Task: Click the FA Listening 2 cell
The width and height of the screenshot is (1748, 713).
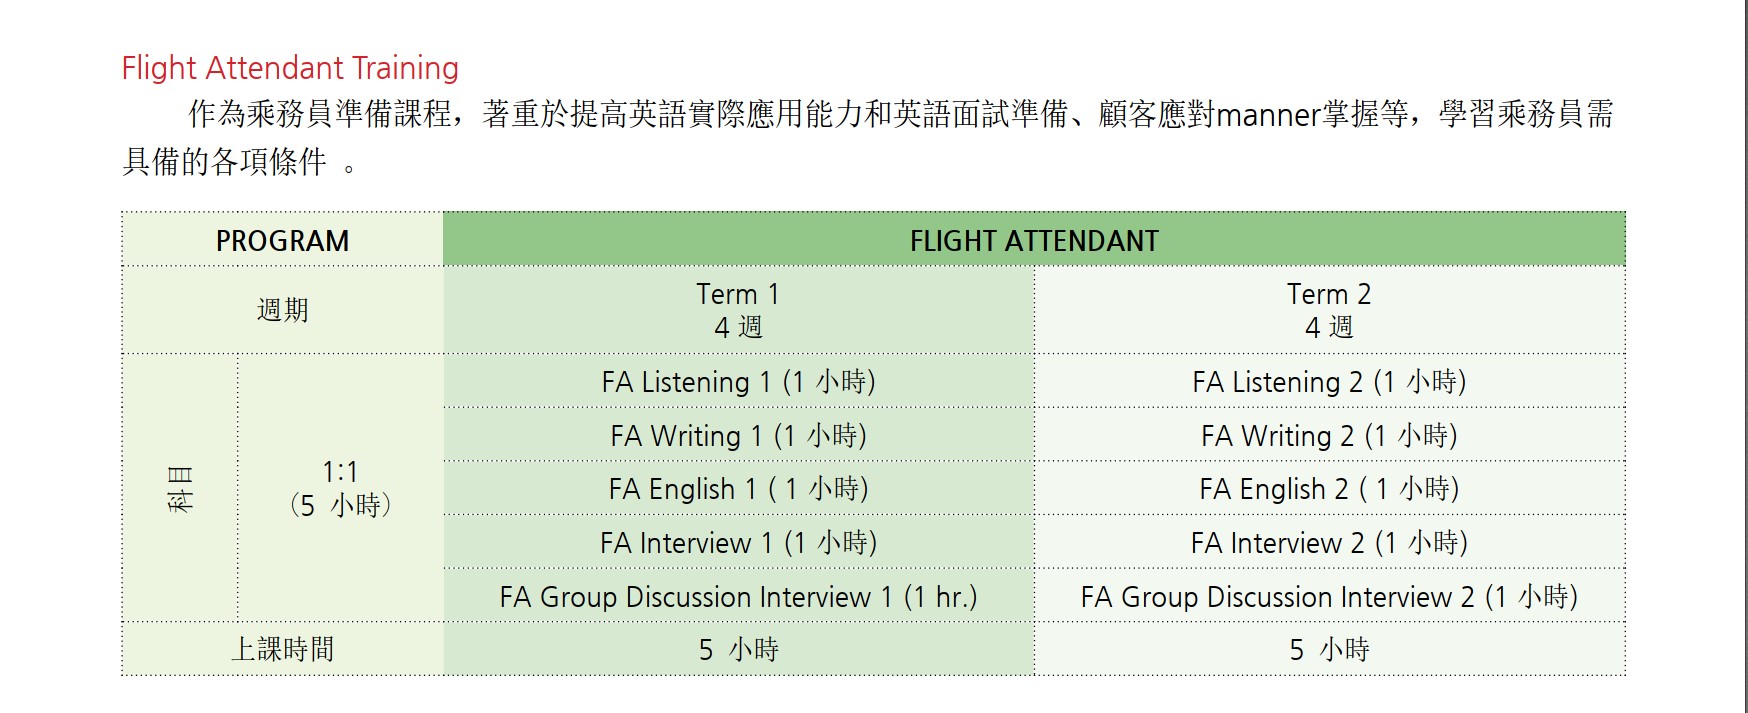Action: [x=1329, y=382]
